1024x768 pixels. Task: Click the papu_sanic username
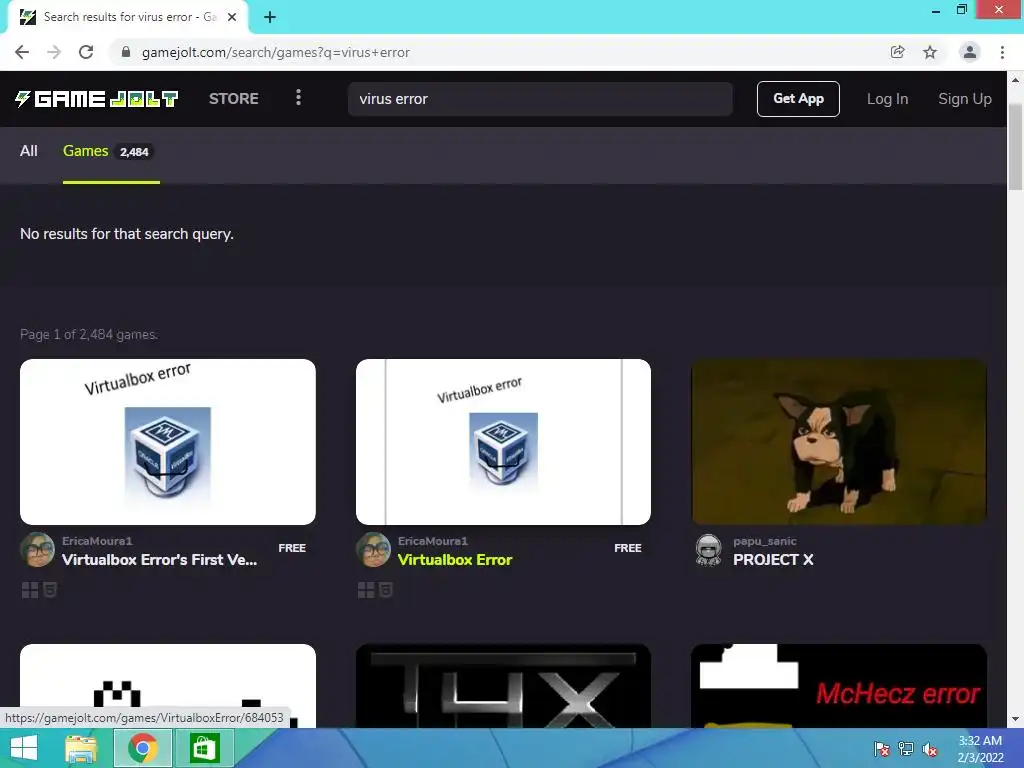pyautogui.click(x=765, y=541)
